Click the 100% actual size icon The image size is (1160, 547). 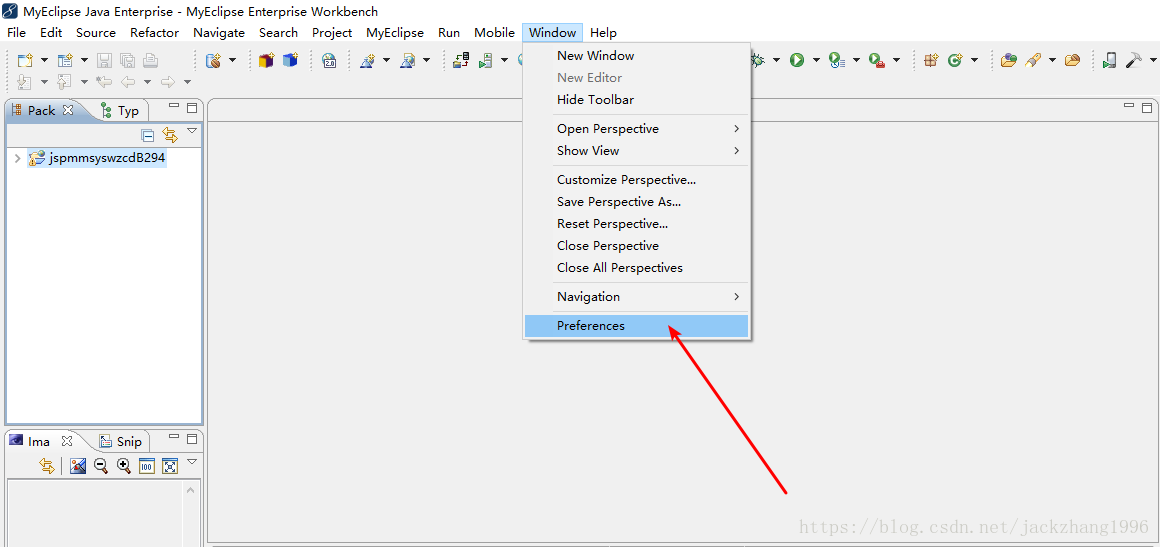[146, 466]
